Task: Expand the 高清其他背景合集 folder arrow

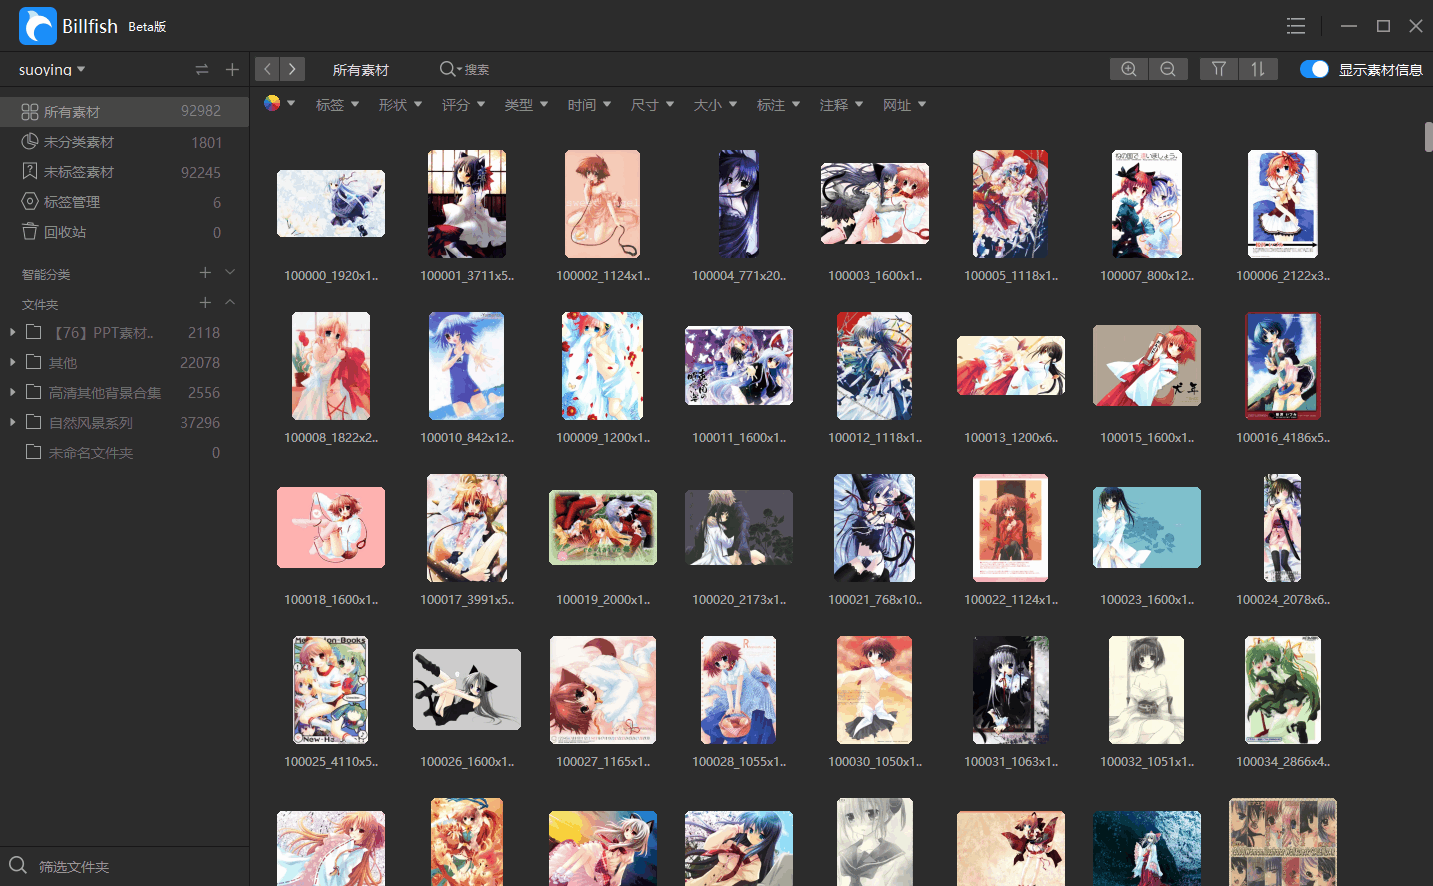Action: click(12, 392)
